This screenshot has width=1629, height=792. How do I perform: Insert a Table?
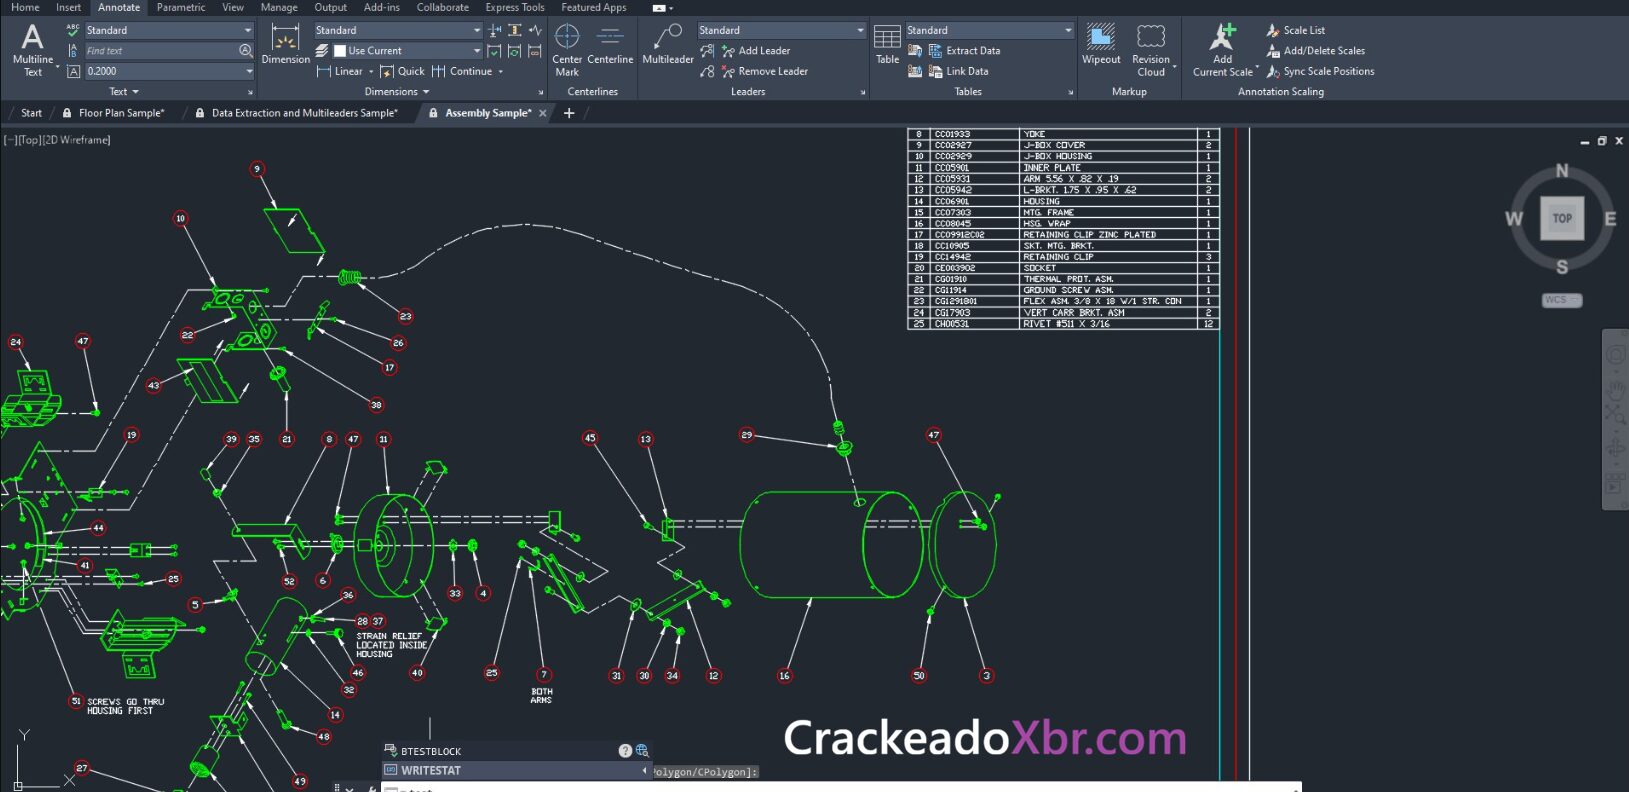click(x=888, y=46)
